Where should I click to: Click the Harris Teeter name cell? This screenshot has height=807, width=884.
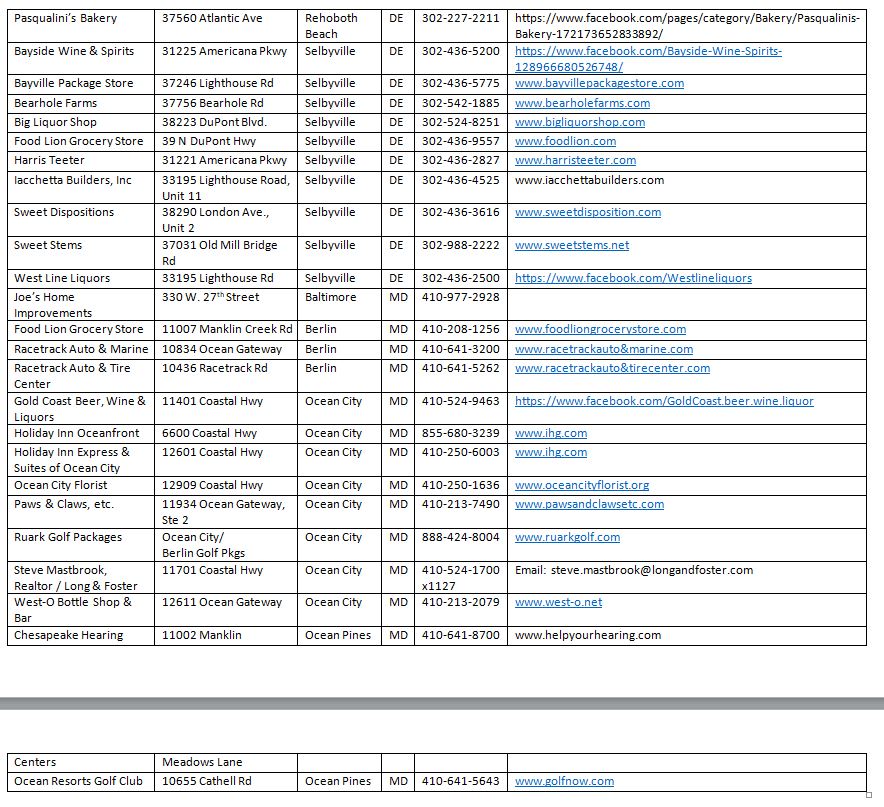coord(81,161)
